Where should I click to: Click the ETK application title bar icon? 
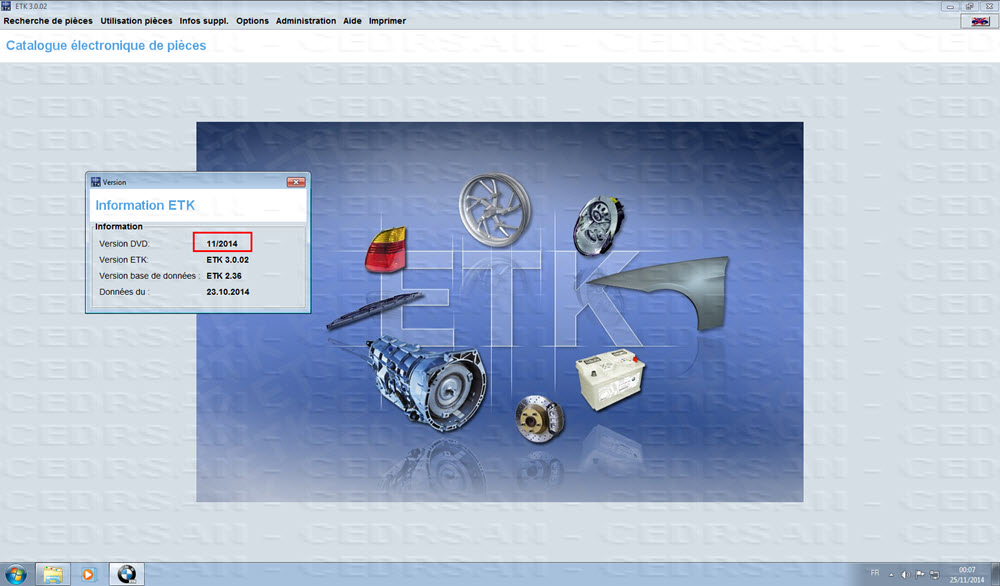[x=6, y=6]
